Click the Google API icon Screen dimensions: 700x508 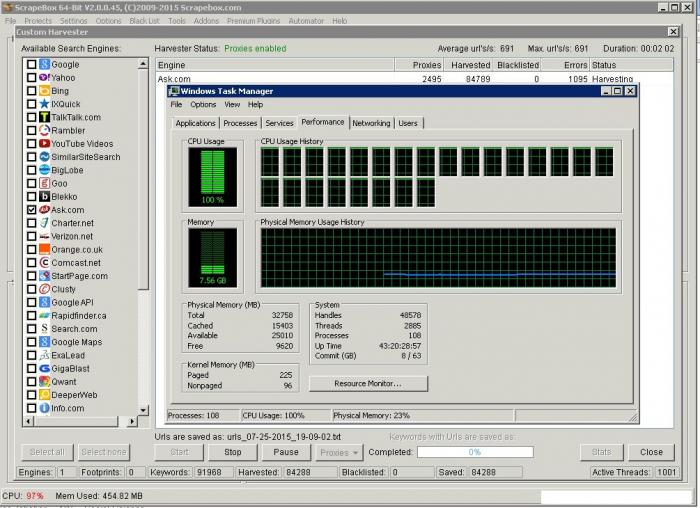tap(44, 302)
